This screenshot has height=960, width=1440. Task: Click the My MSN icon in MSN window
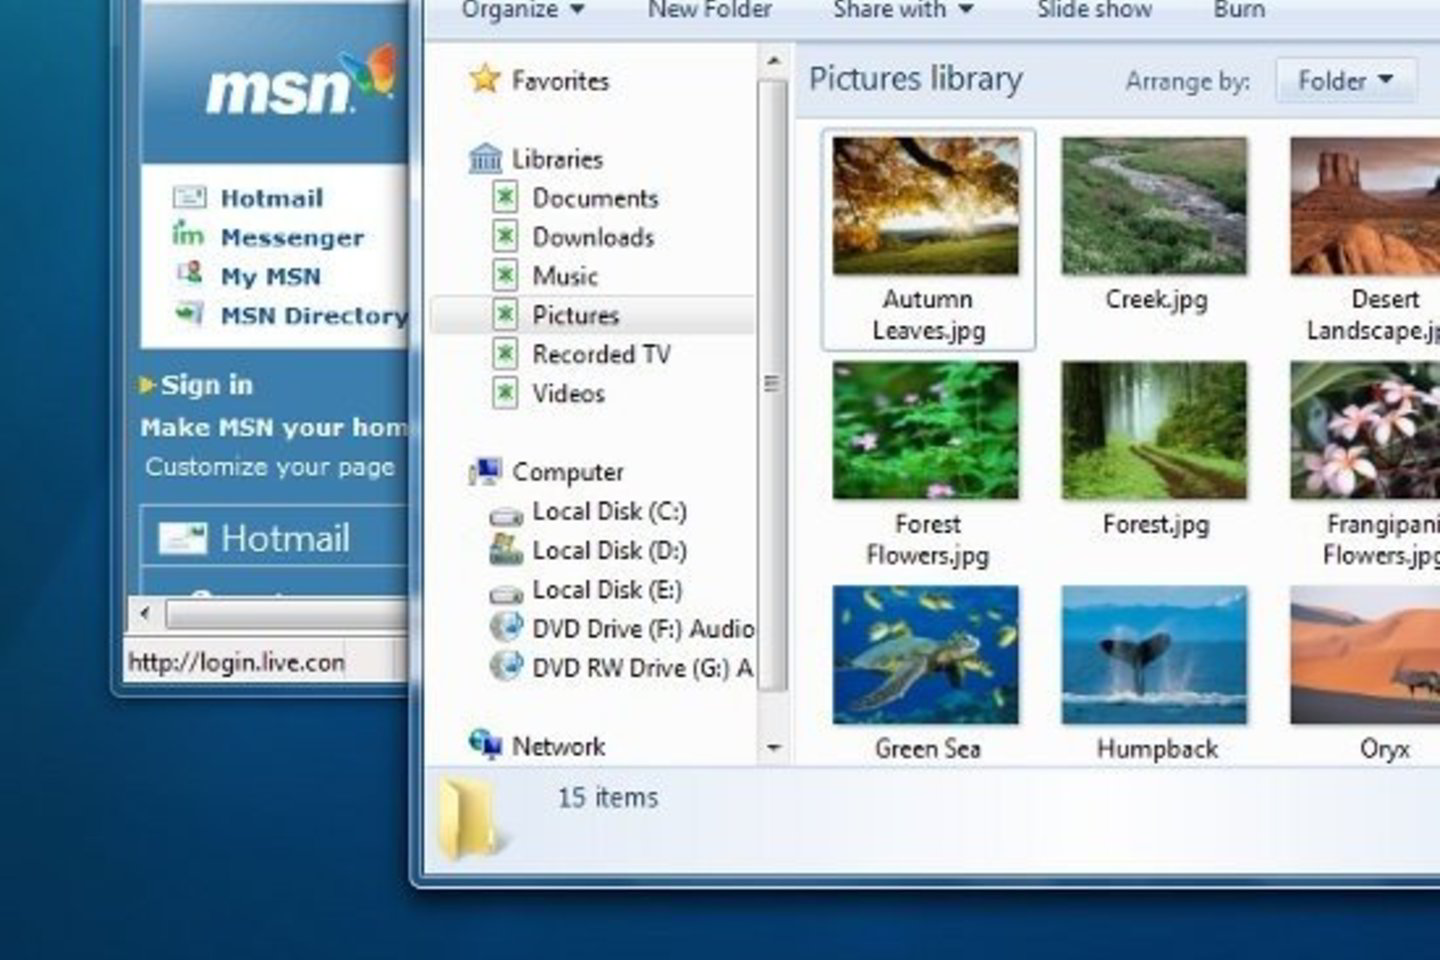(189, 273)
